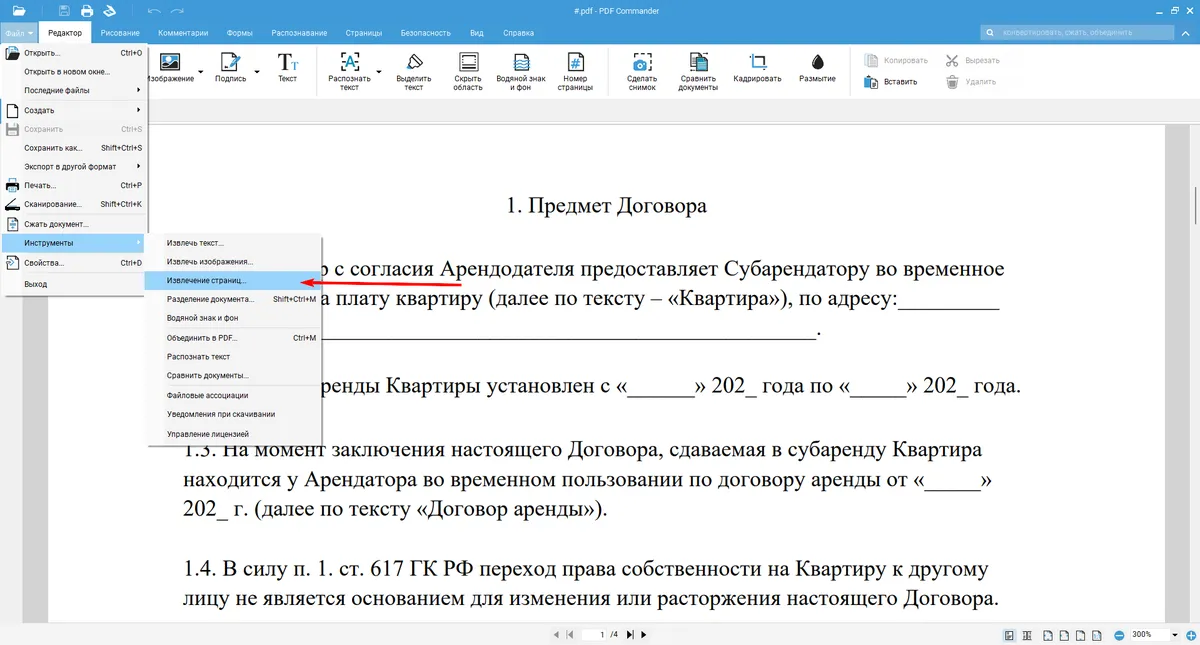Choose Сохранить как menu item
Viewport: 1200px width, 645px height.
75,148
